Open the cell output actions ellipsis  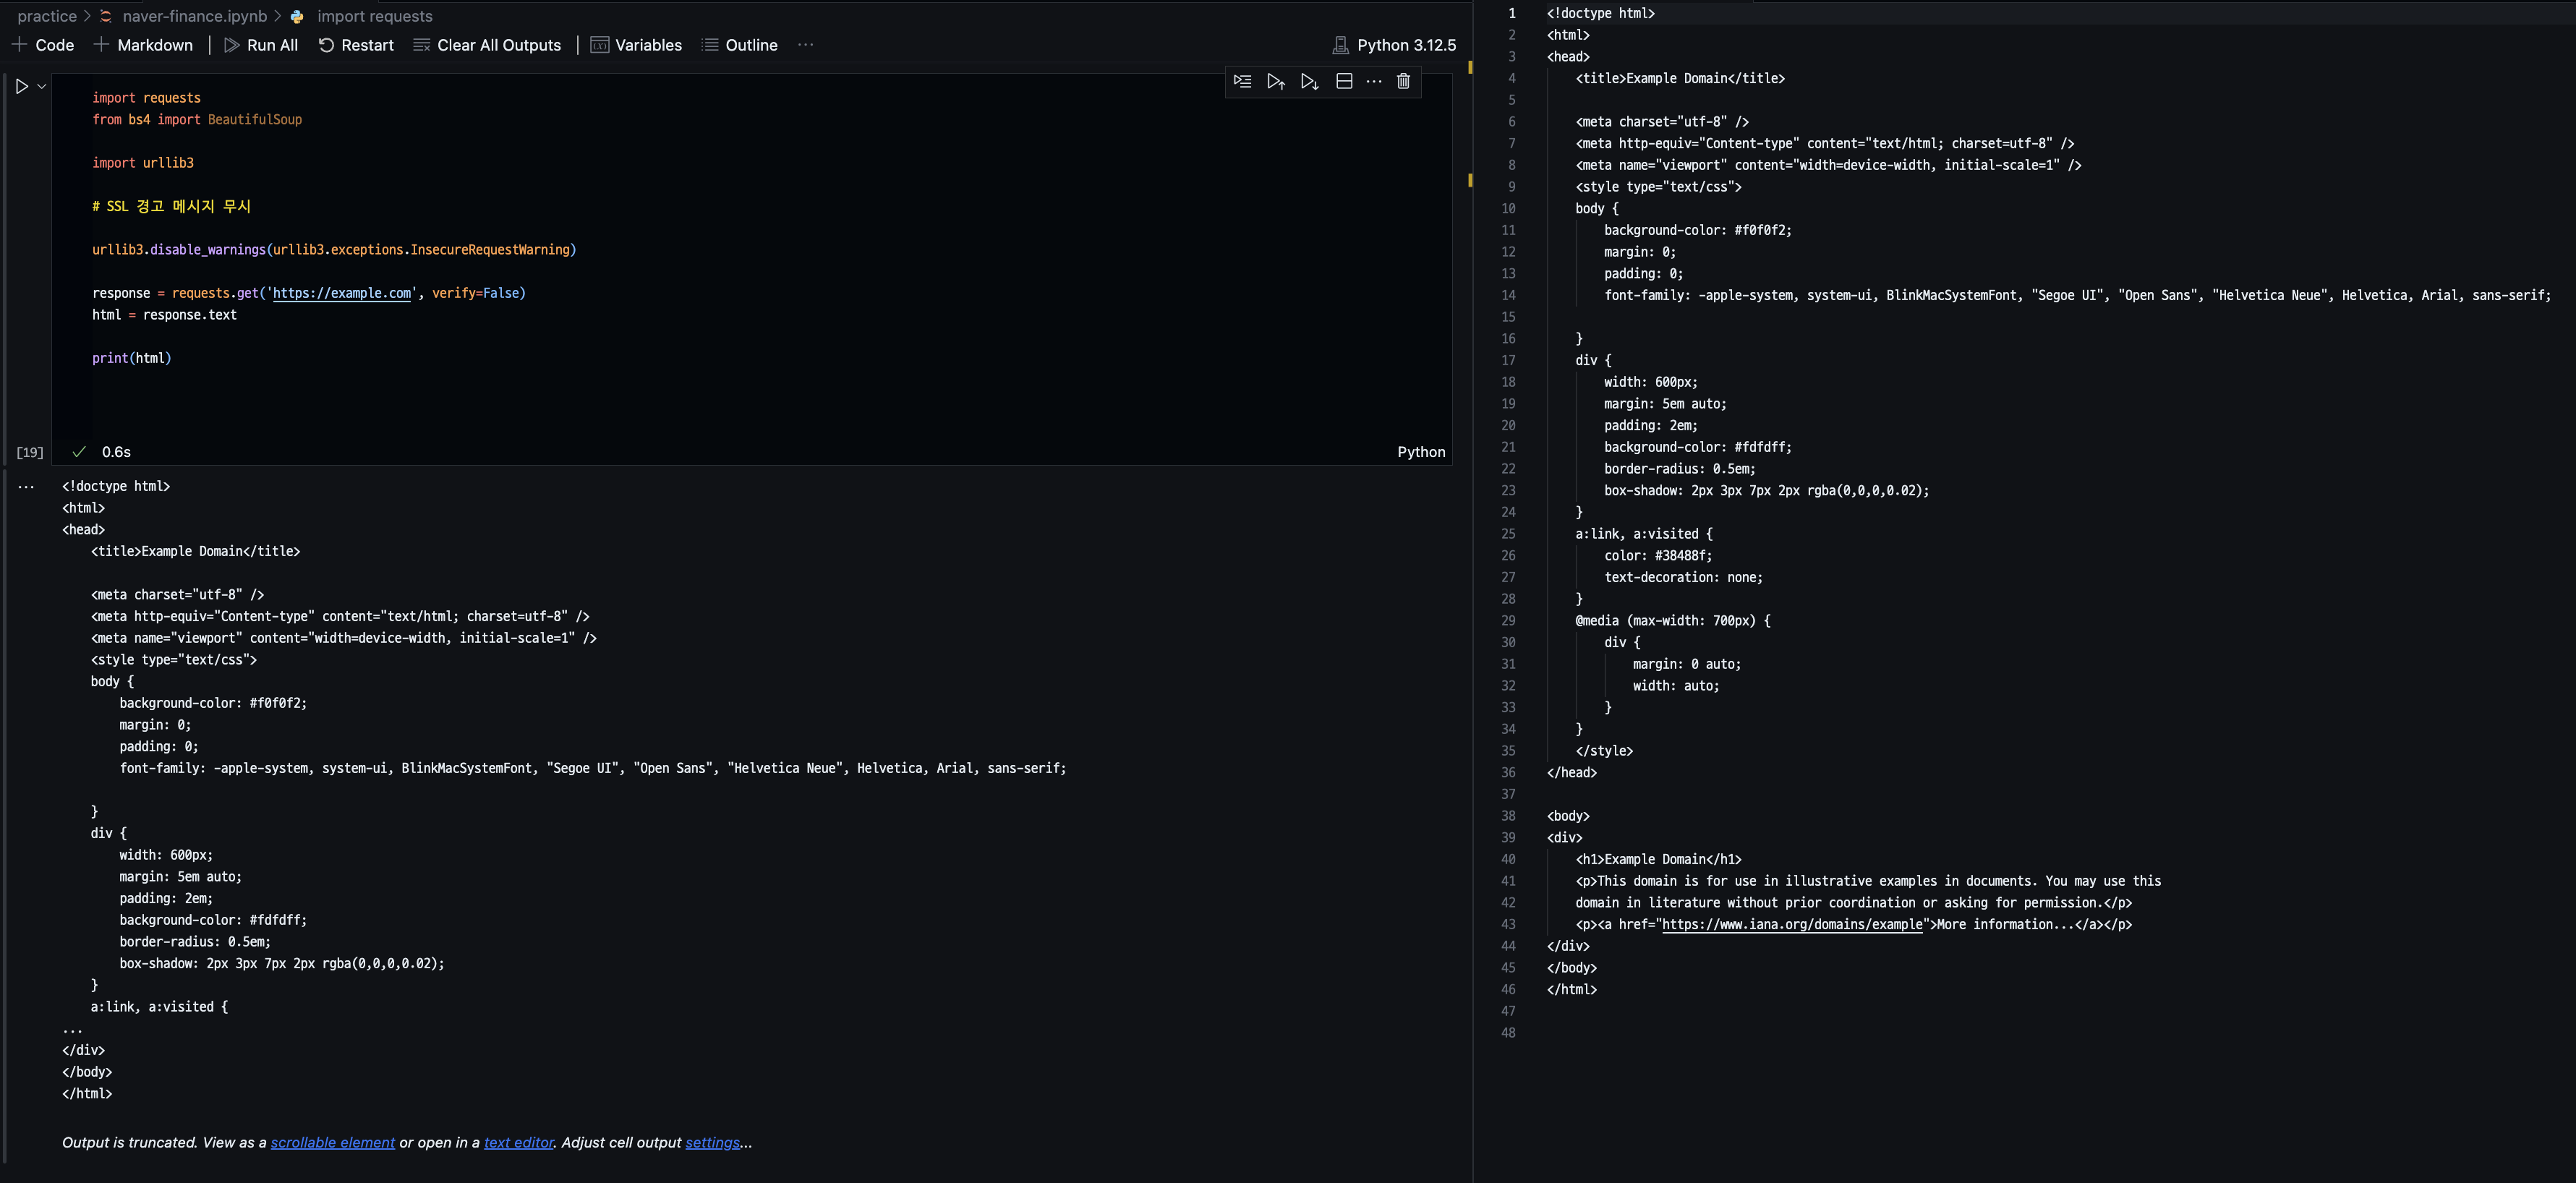tap(26, 487)
